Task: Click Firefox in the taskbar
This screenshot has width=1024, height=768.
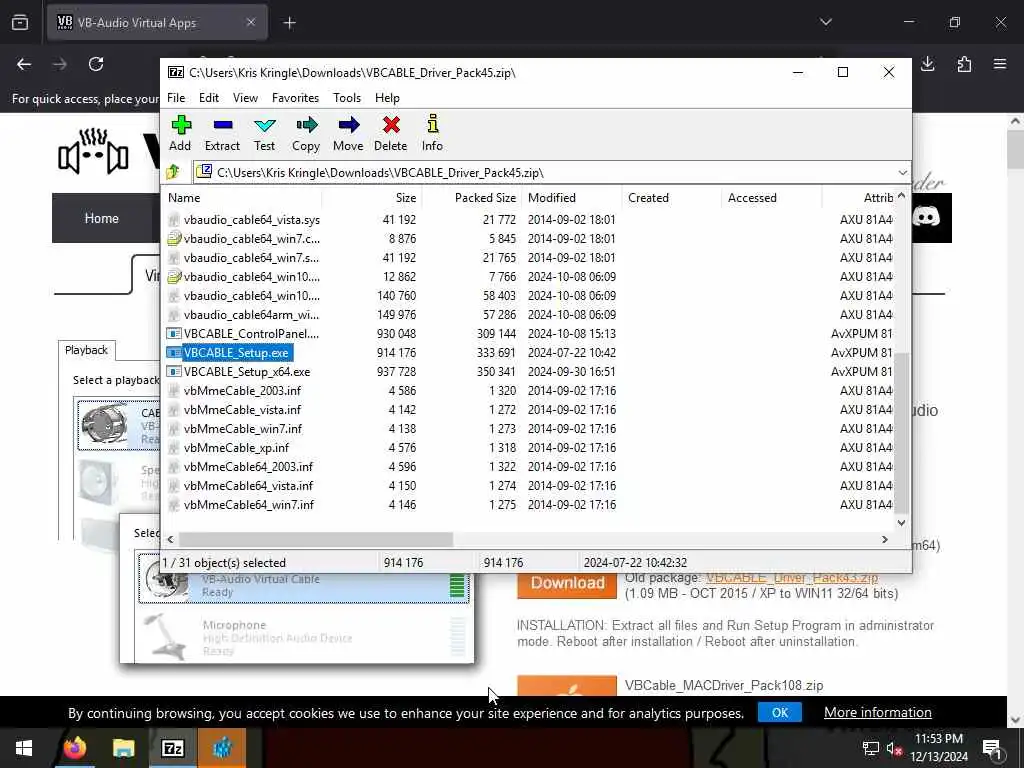Action: pos(74,748)
